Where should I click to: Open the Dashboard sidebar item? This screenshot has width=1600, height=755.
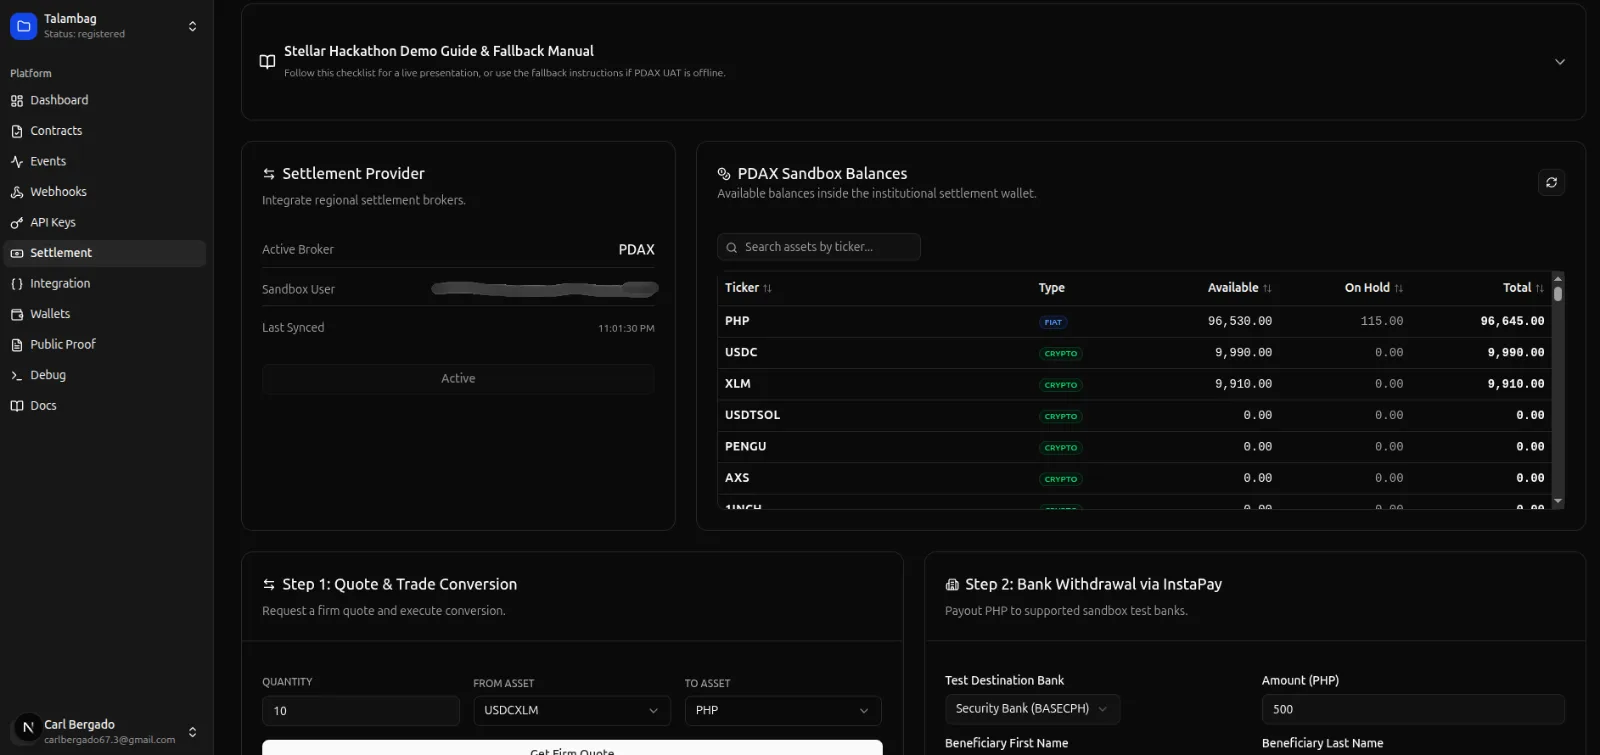(105, 100)
